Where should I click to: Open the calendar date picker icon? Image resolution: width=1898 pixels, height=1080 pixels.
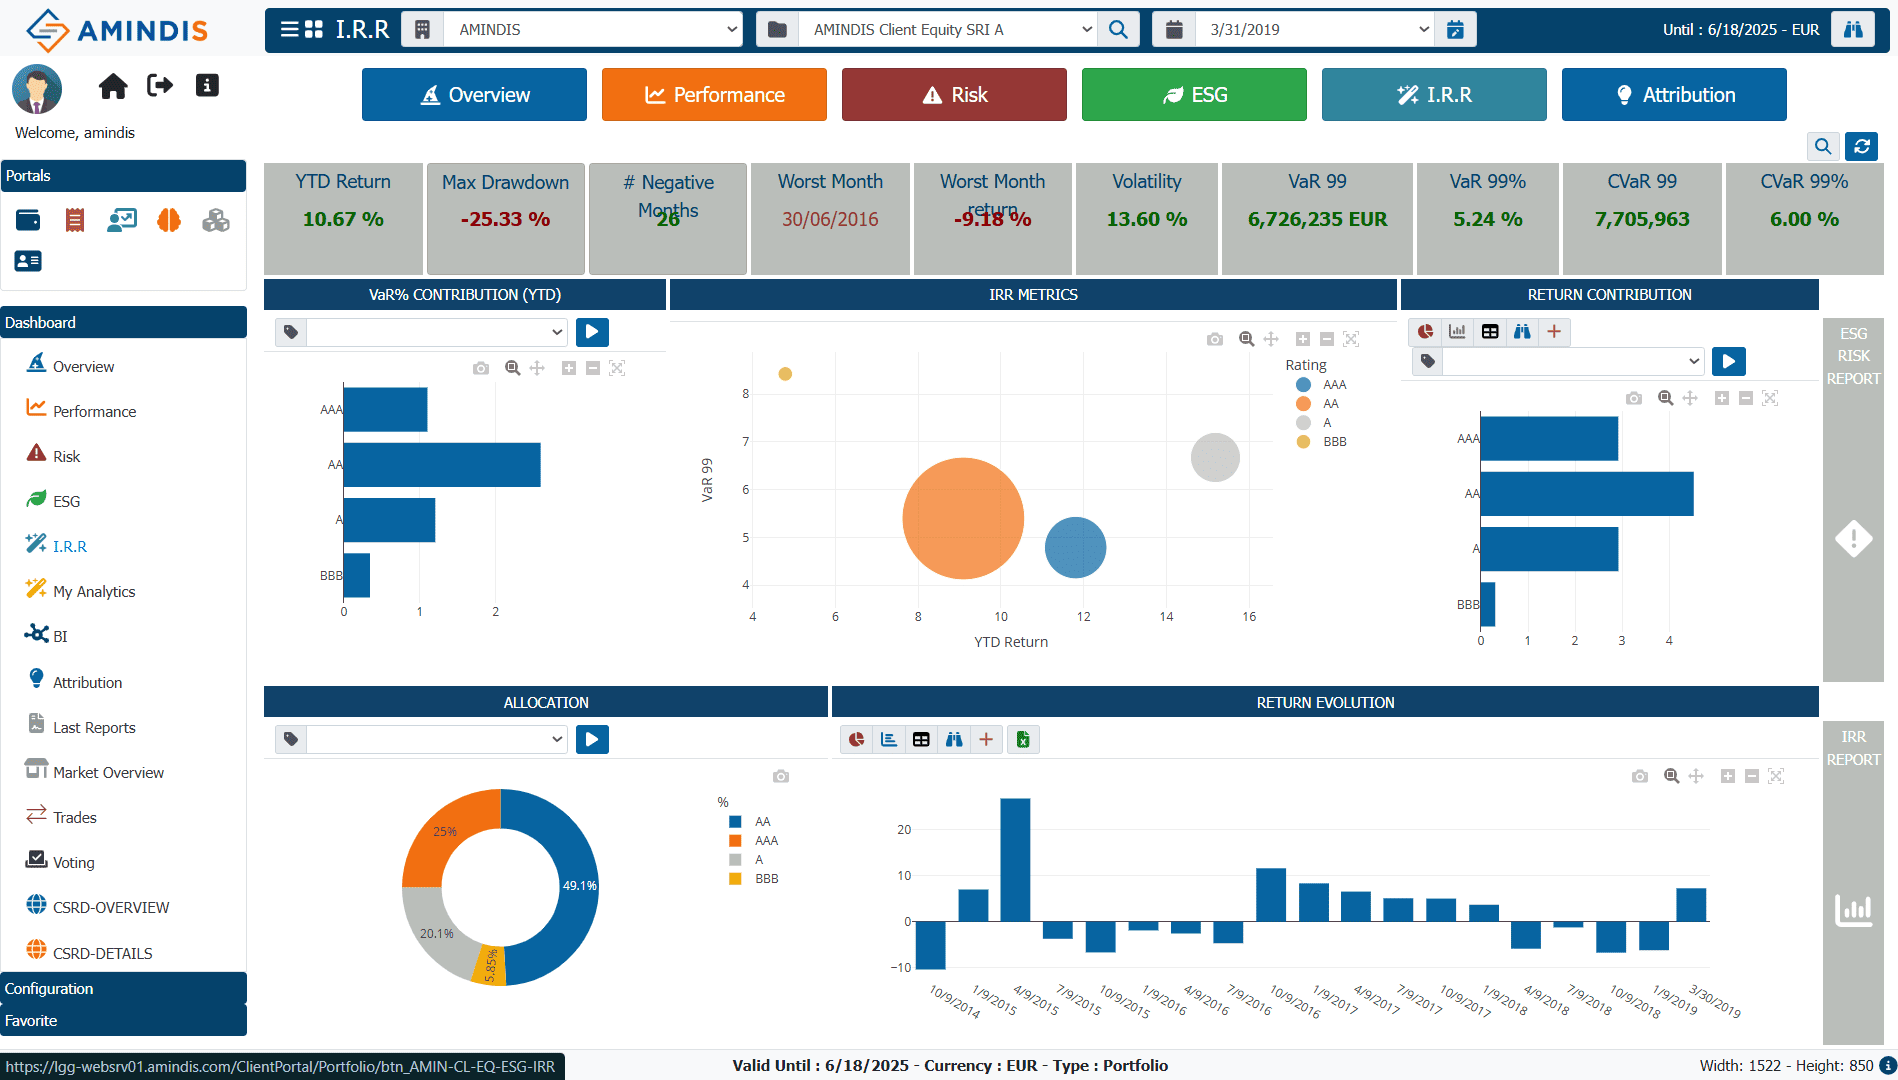coord(1455,30)
